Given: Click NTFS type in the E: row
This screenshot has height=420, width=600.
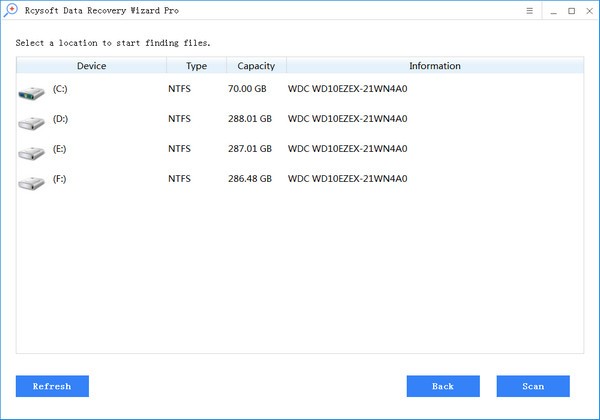Looking at the screenshot, I should [x=179, y=148].
